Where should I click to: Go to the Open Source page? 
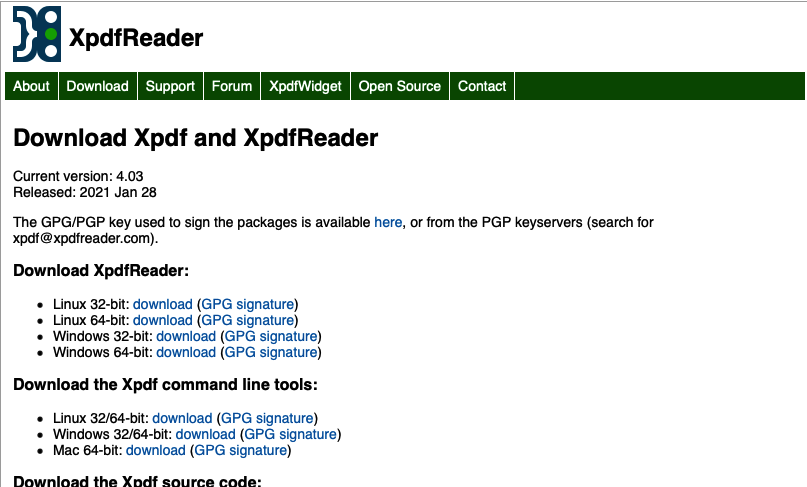[x=400, y=86]
